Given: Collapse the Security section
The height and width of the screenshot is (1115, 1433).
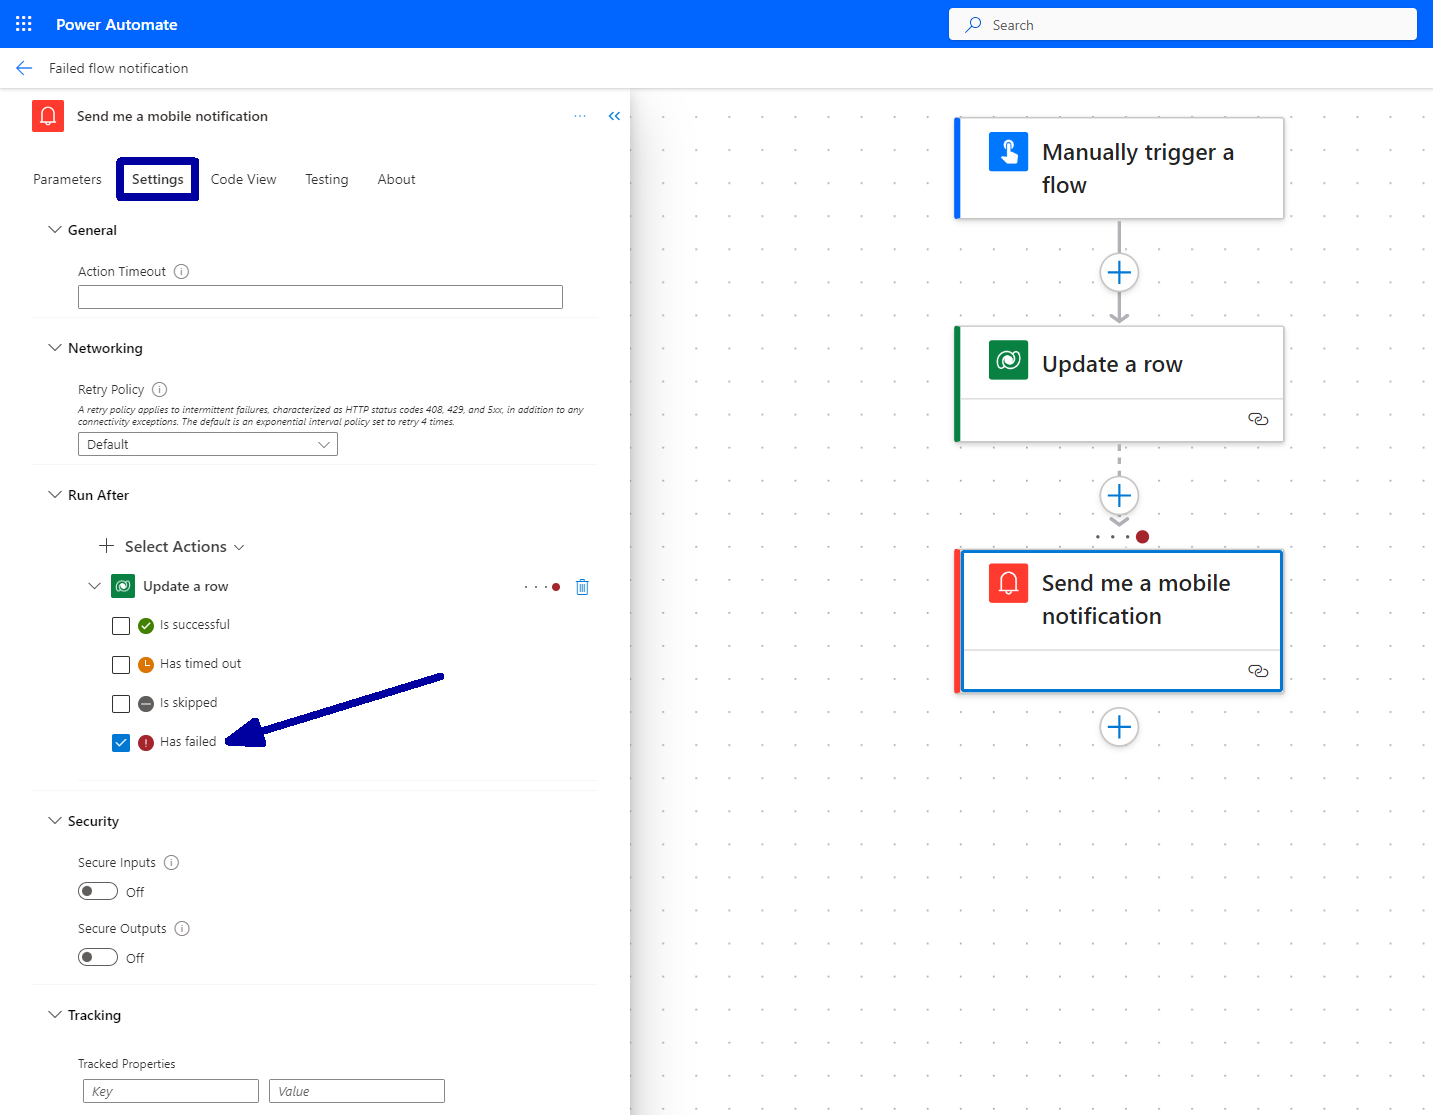Looking at the screenshot, I should tap(55, 821).
